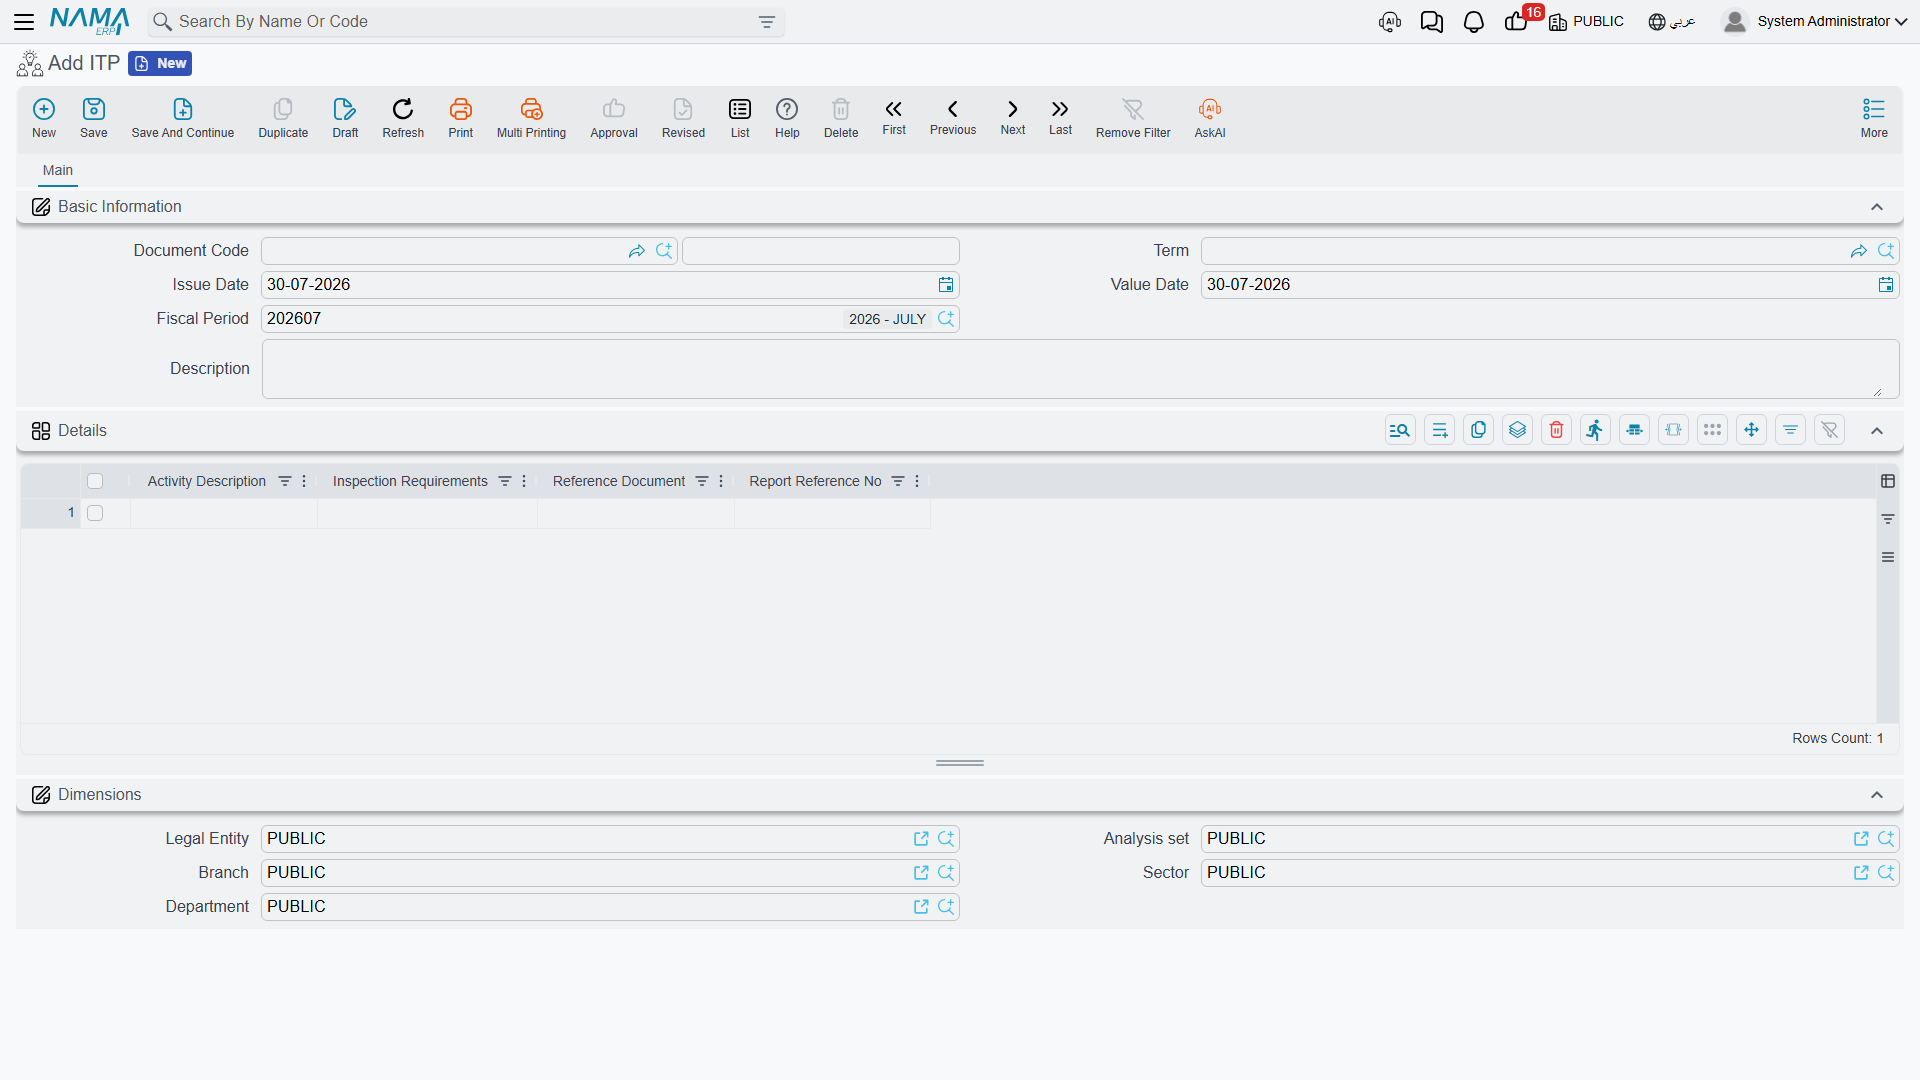
Task: Open Activity Description column filter
Action: tap(285, 481)
